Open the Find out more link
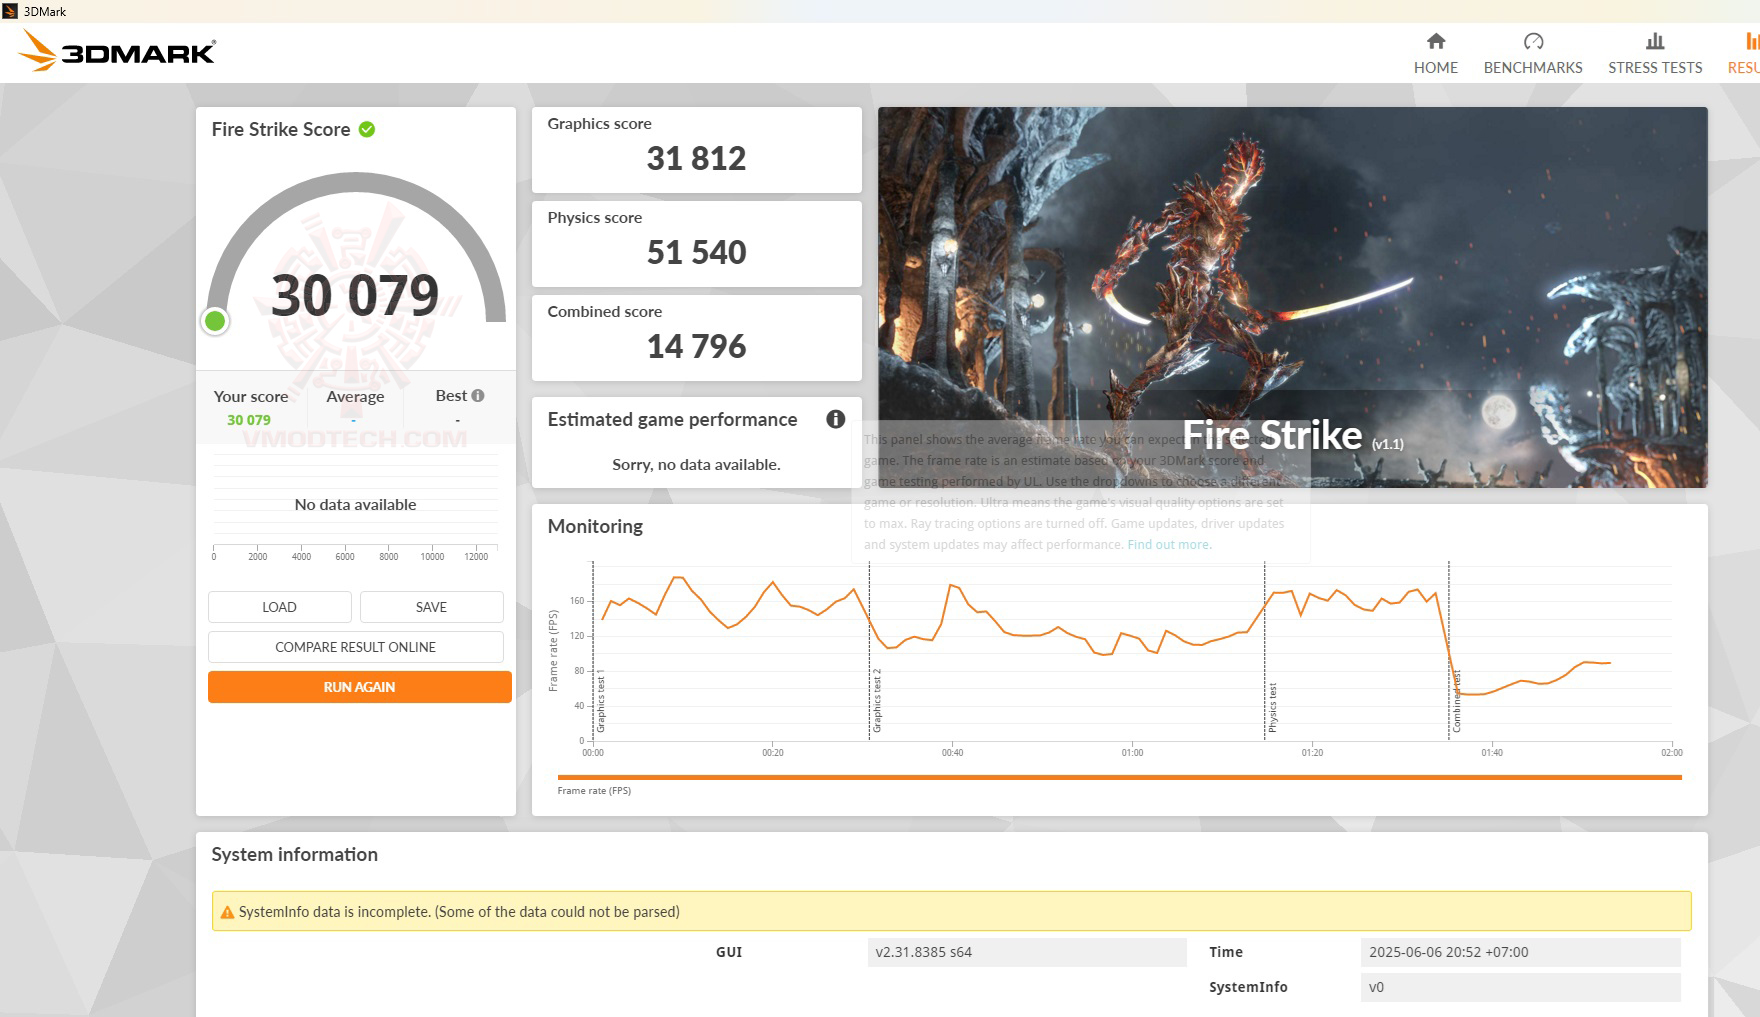Screen dimensions: 1760x1017 [x=1168, y=544]
